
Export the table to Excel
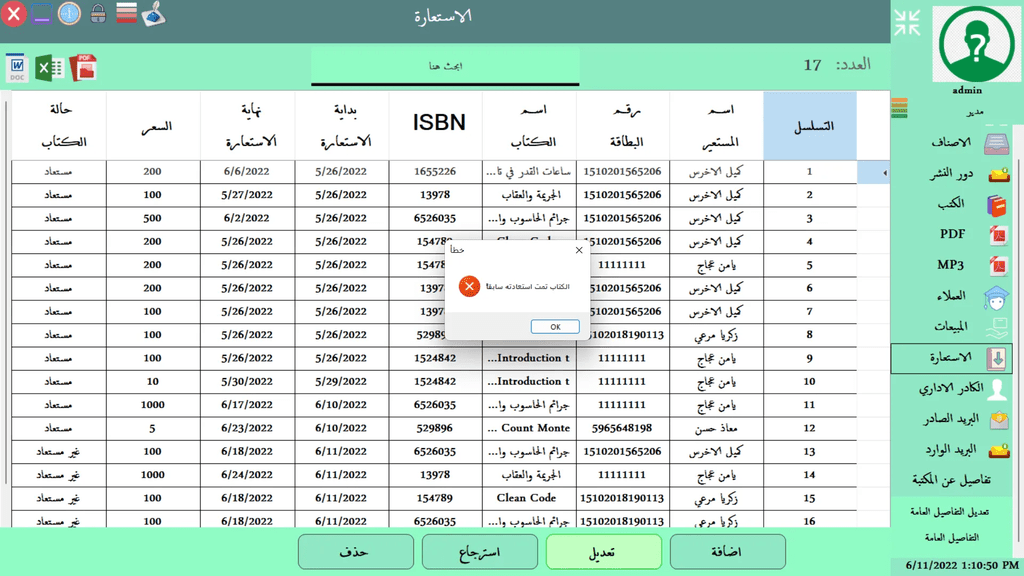coord(49,68)
